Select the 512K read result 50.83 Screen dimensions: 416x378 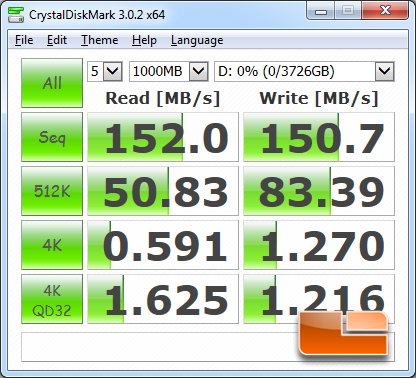[x=163, y=191]
